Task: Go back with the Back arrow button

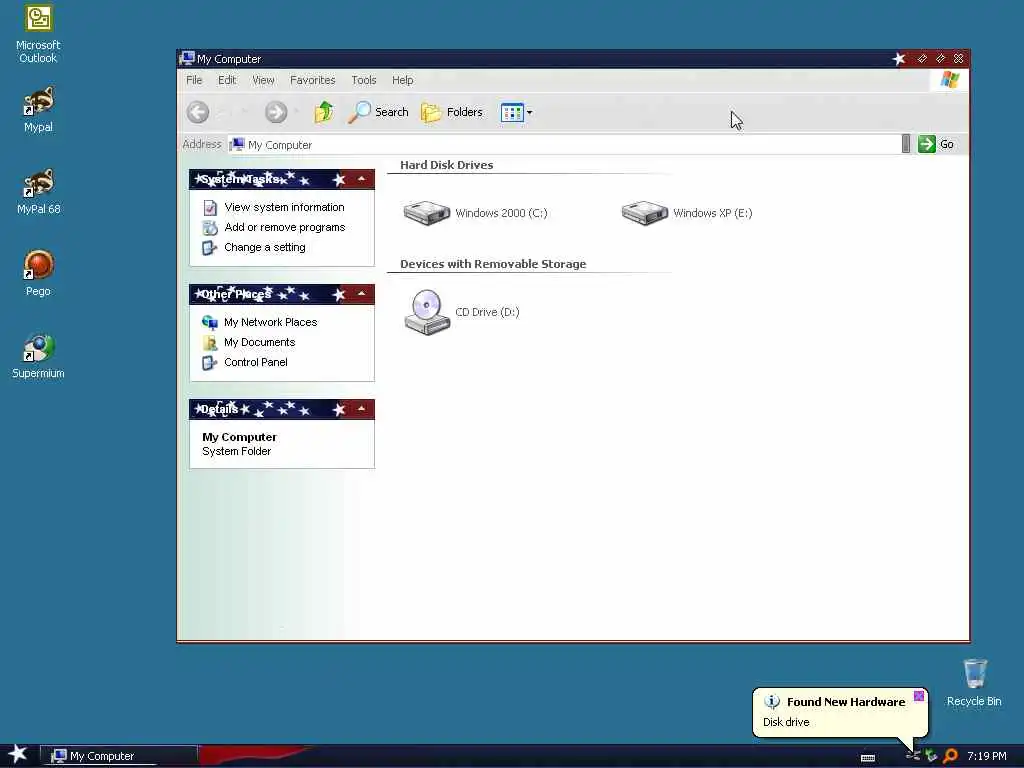Action: click(x=198, y=112)
